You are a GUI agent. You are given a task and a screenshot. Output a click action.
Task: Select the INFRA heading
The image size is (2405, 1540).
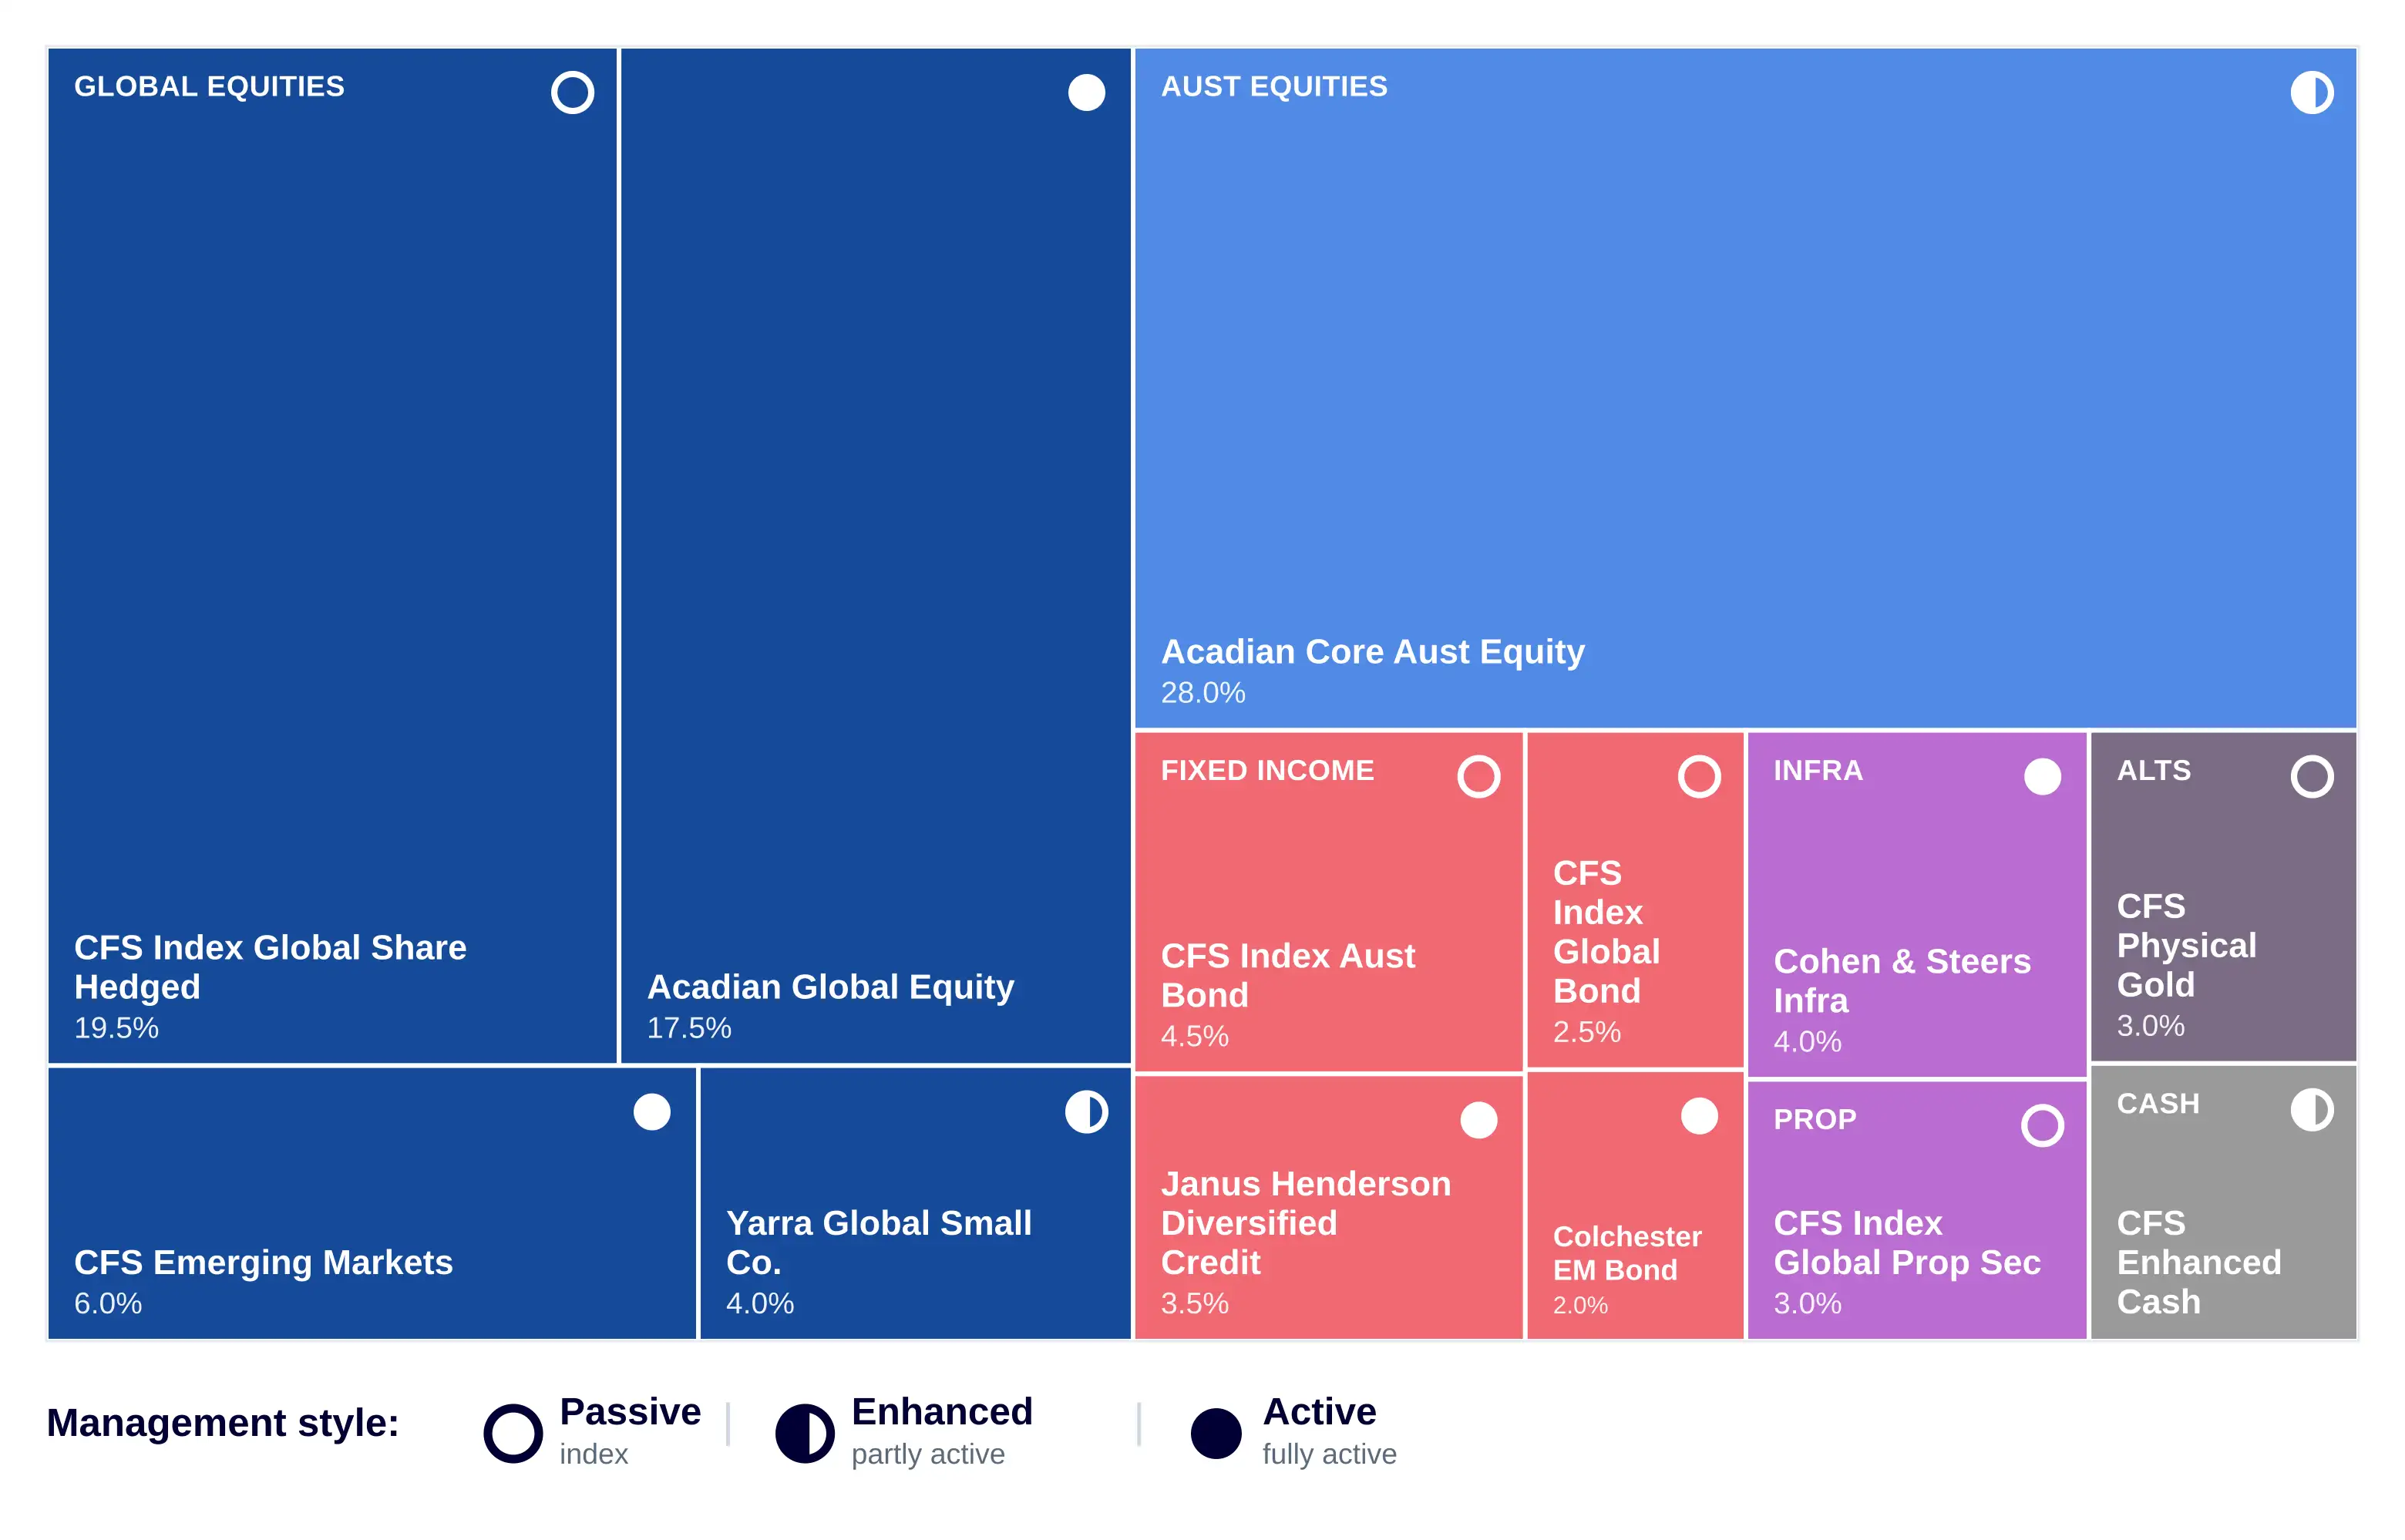point(1818,771)
